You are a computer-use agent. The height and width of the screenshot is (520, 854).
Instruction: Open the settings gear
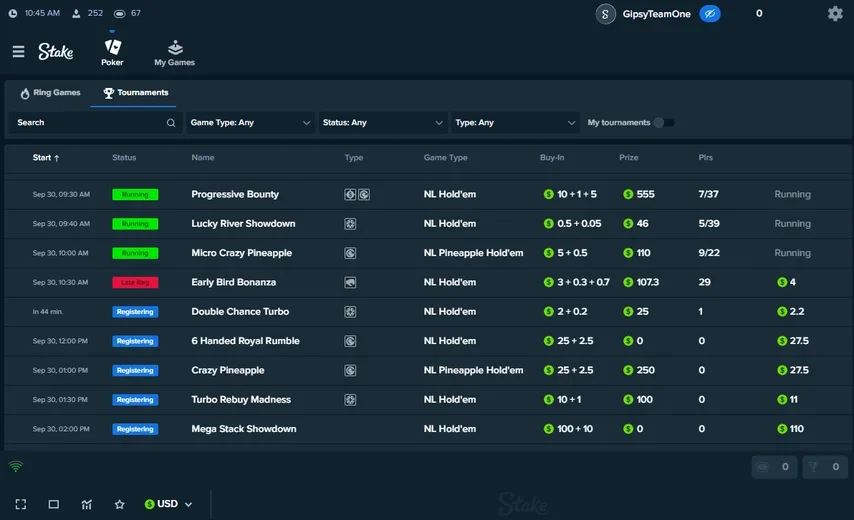pos(835,13)
